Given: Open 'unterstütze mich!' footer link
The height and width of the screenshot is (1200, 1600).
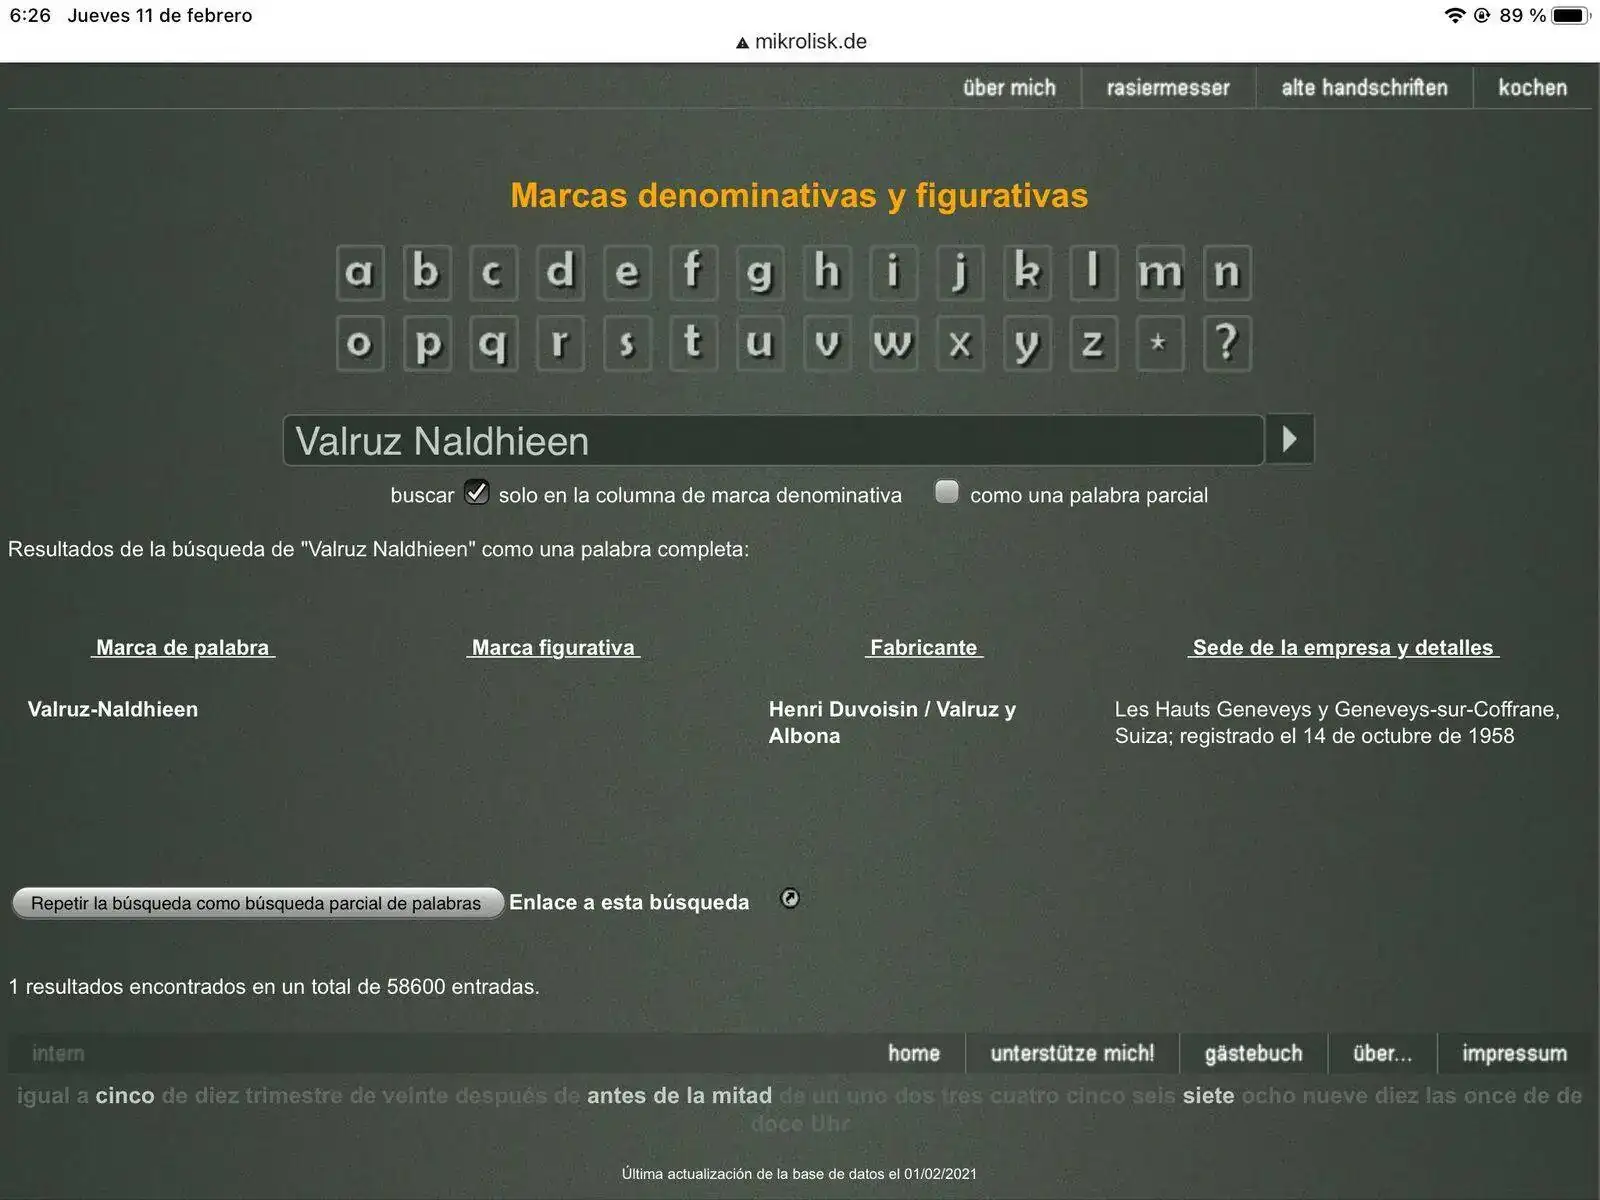Looking at the screenshot, I should [x=1072, y=1053].
